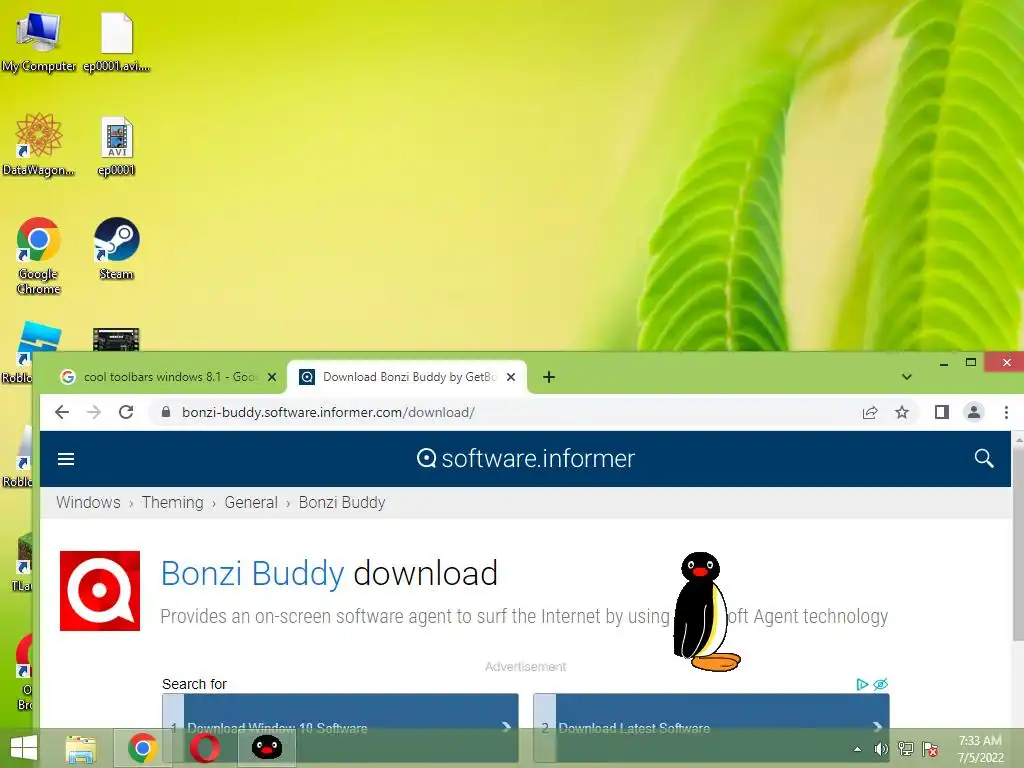The height and width of the screenshot is (768, 1024).
Task: View site info via padlock icon
Action: (166, 412)
